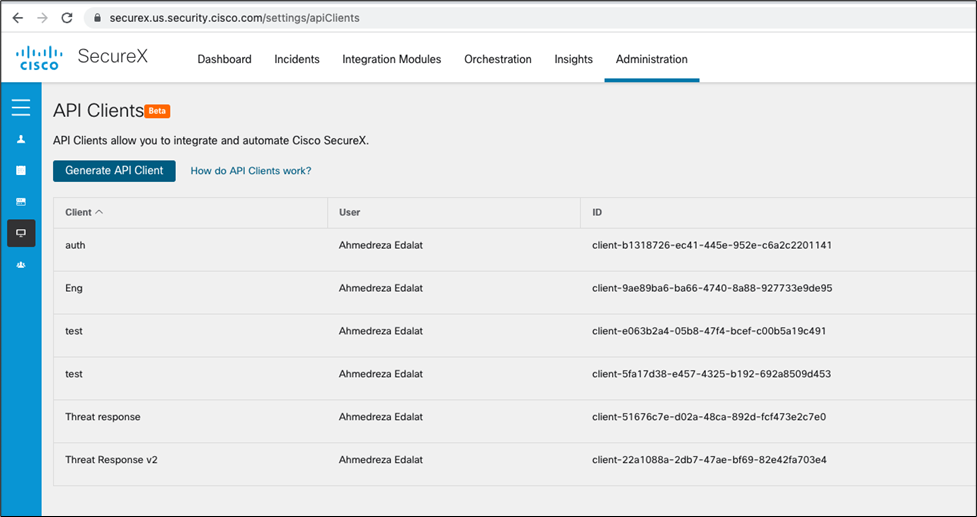This screenshot has height=517, width=977.
Task: Select the card-shaped sidebar icon
Action: pyautogui.click(x=21, y=202)
